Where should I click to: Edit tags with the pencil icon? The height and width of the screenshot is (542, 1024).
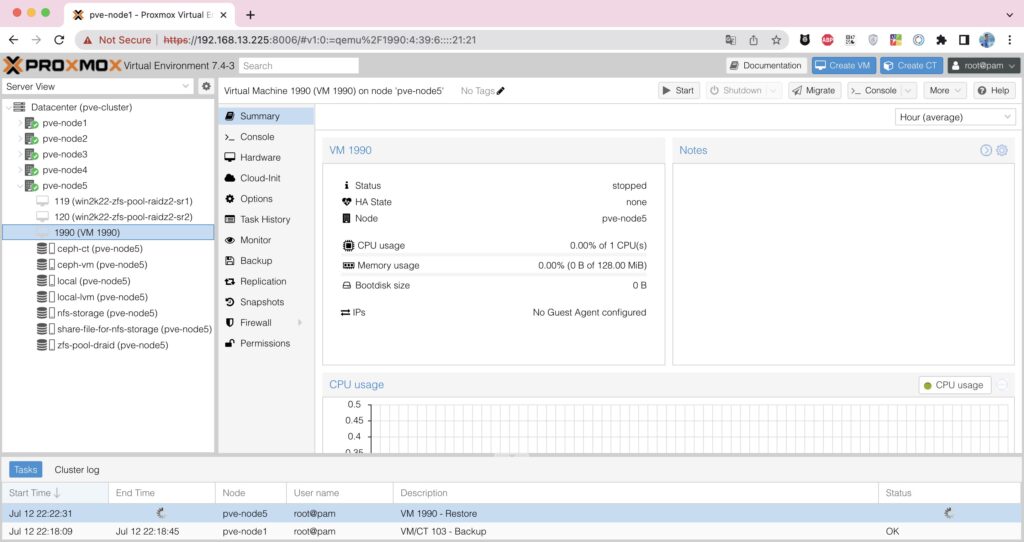click(501, 91)
